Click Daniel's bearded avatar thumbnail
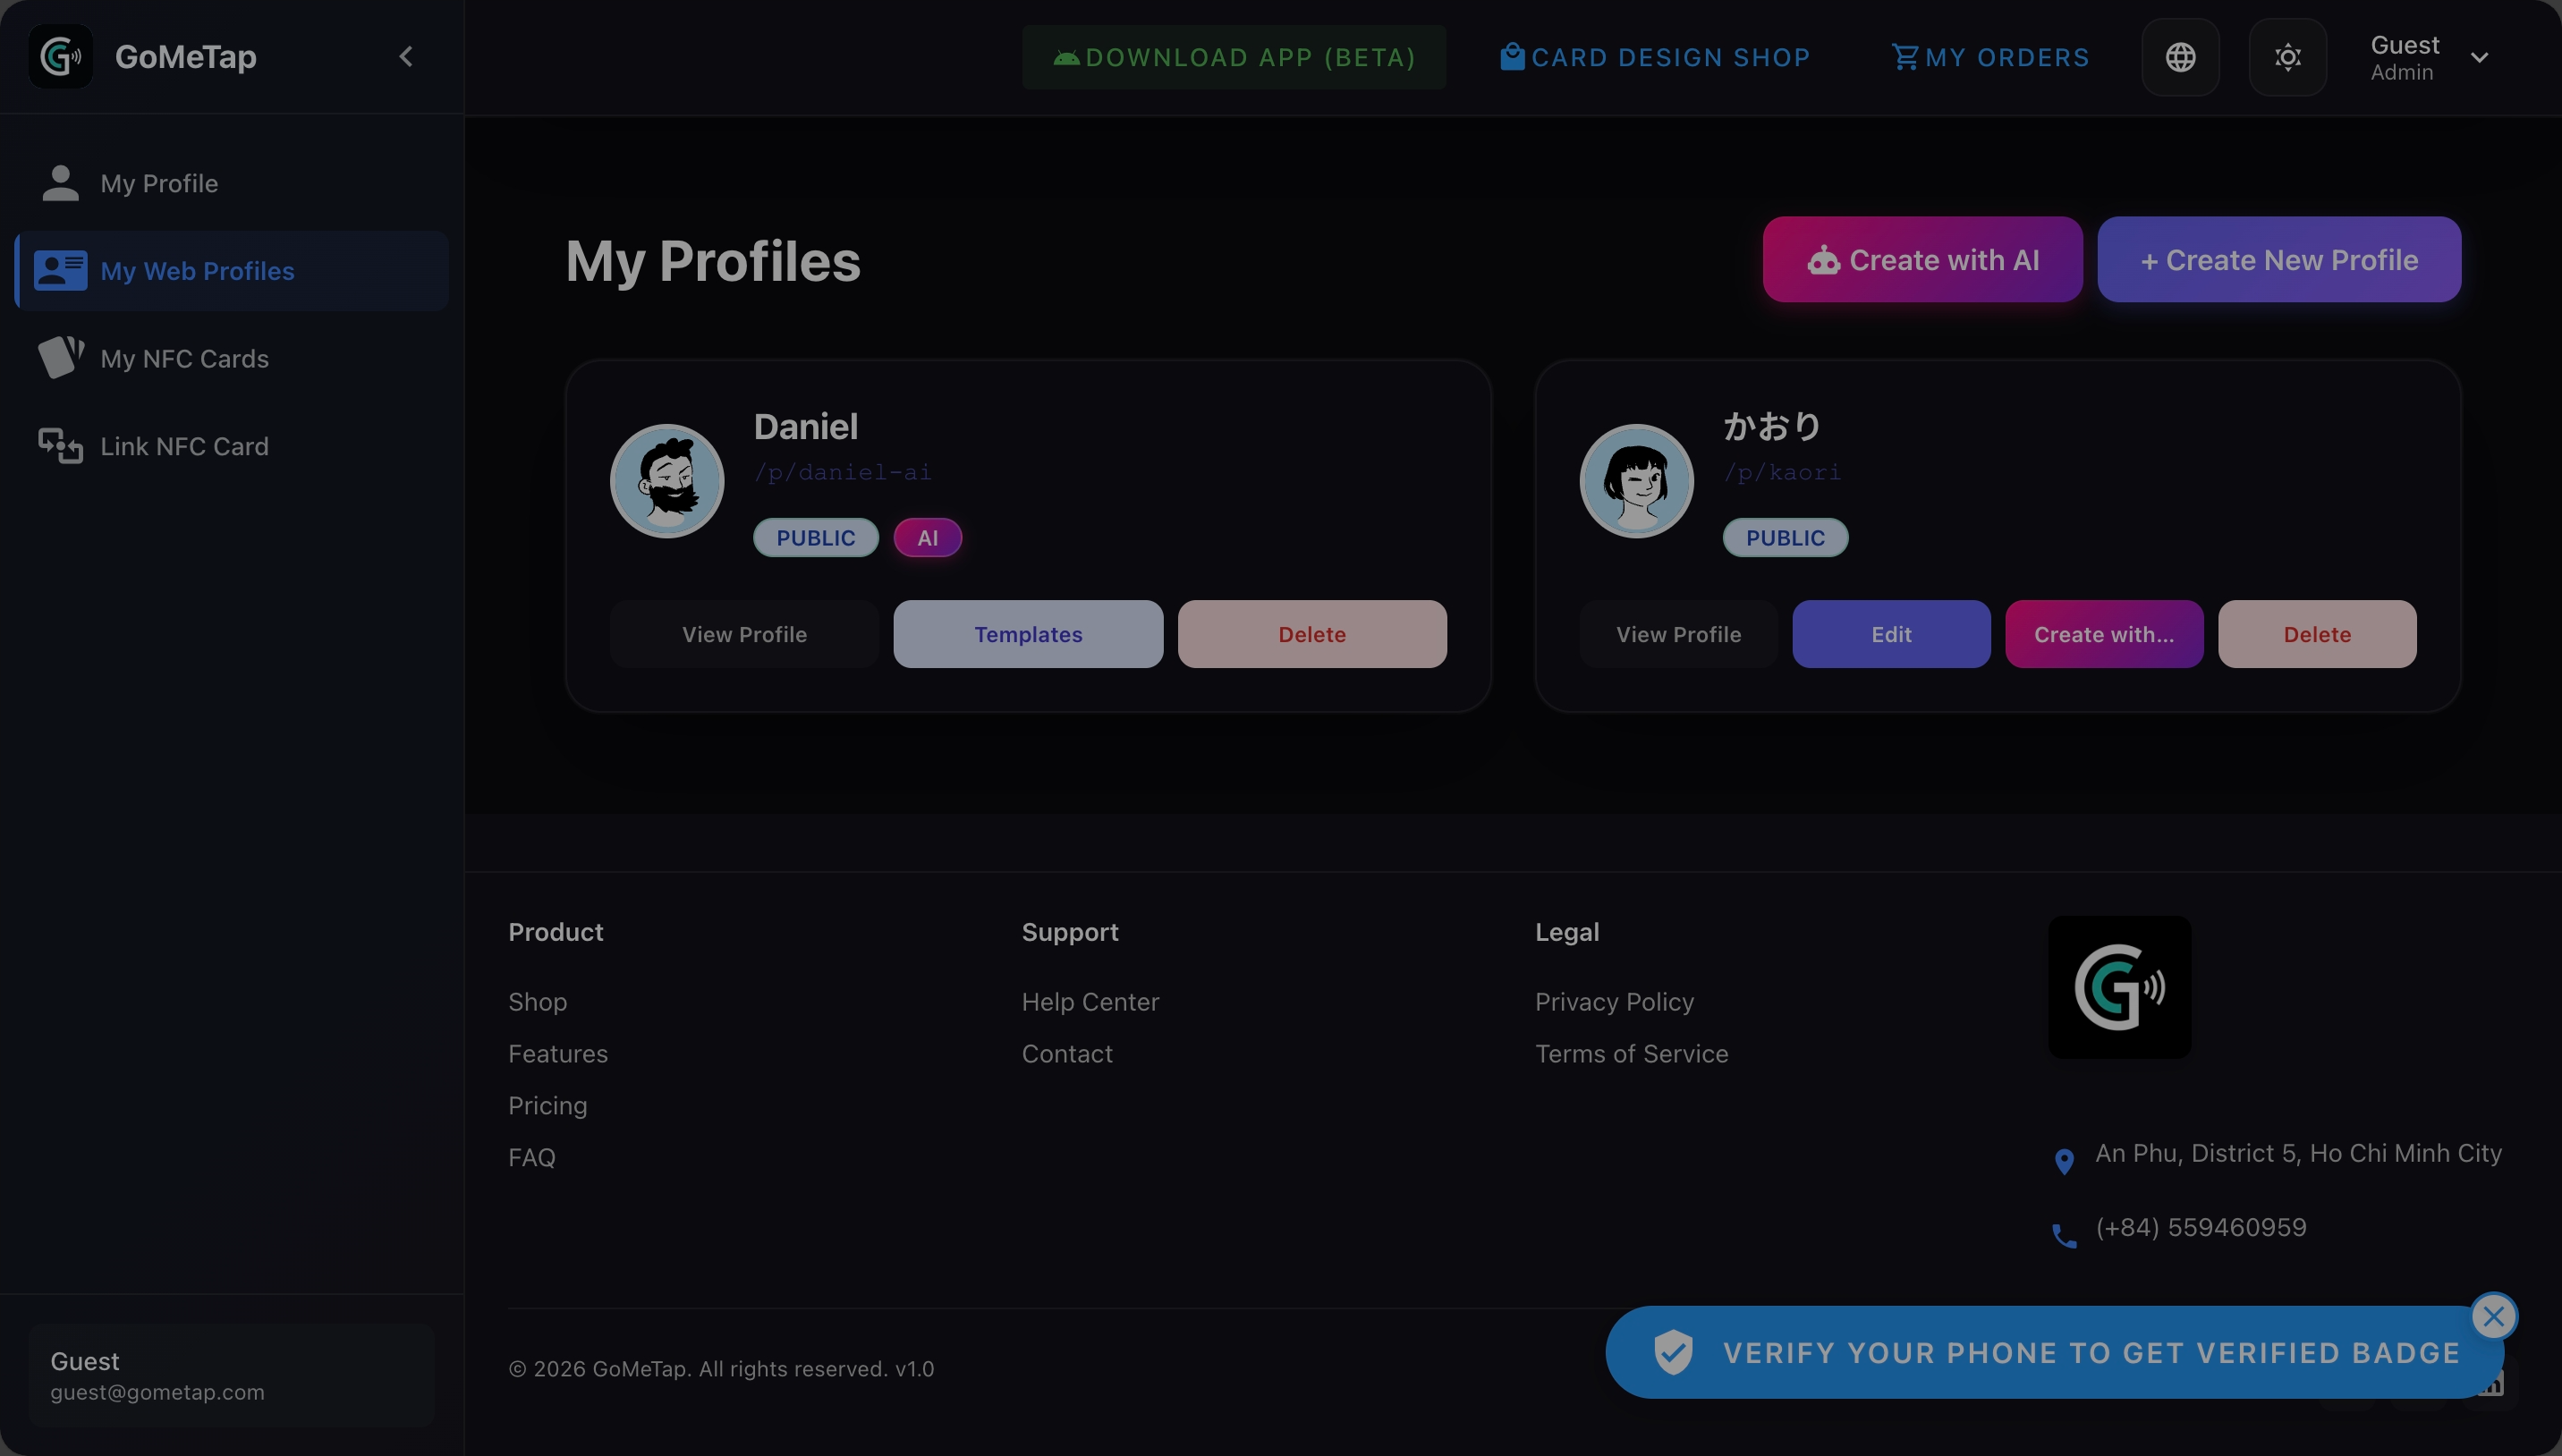 [x=667, y=481]
